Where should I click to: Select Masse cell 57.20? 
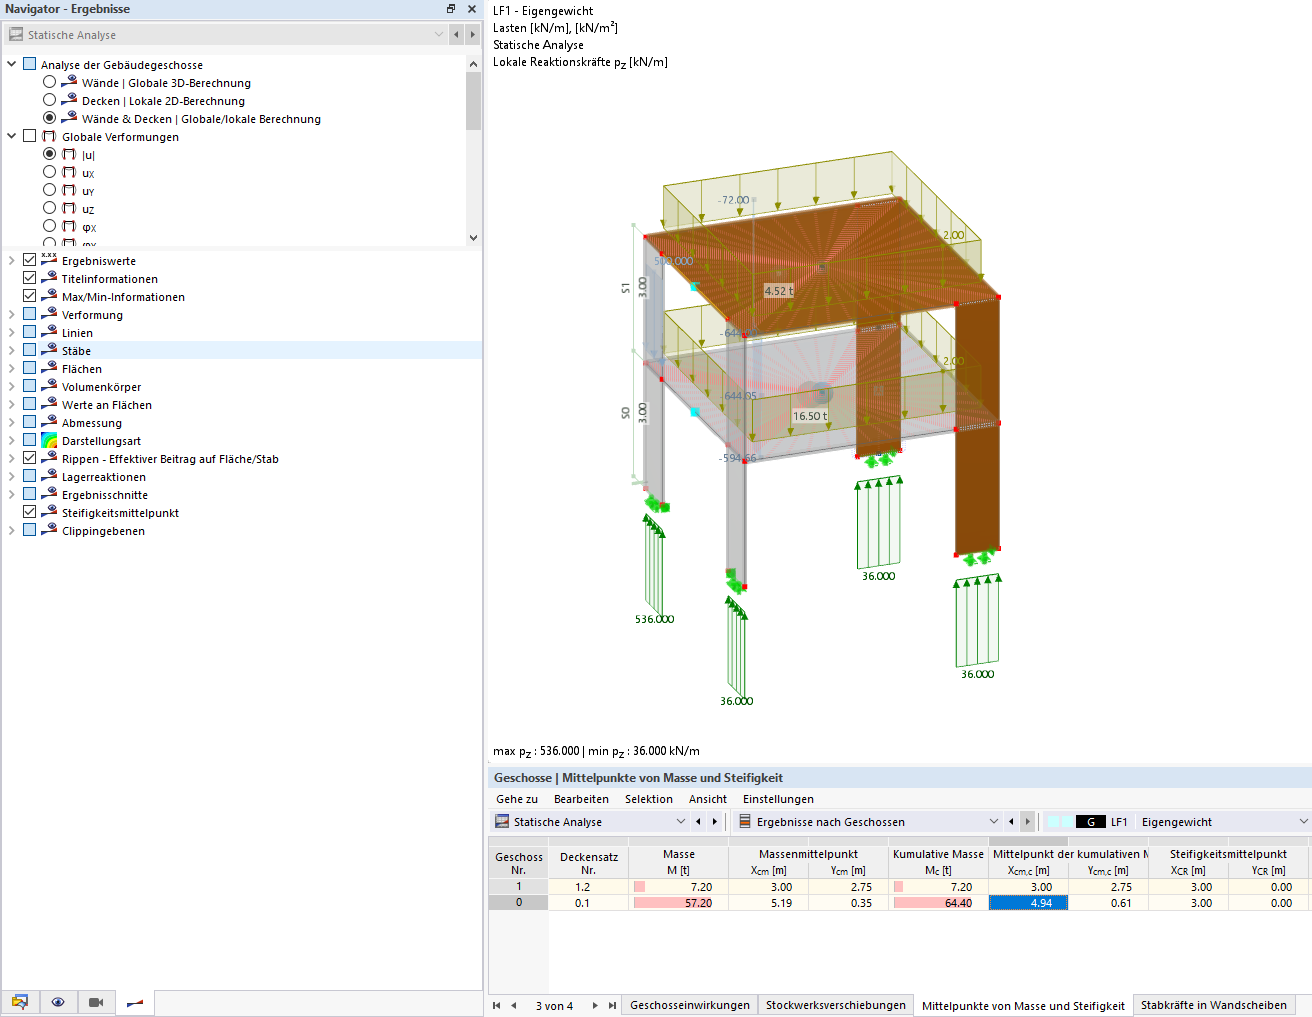pos(678,902)
